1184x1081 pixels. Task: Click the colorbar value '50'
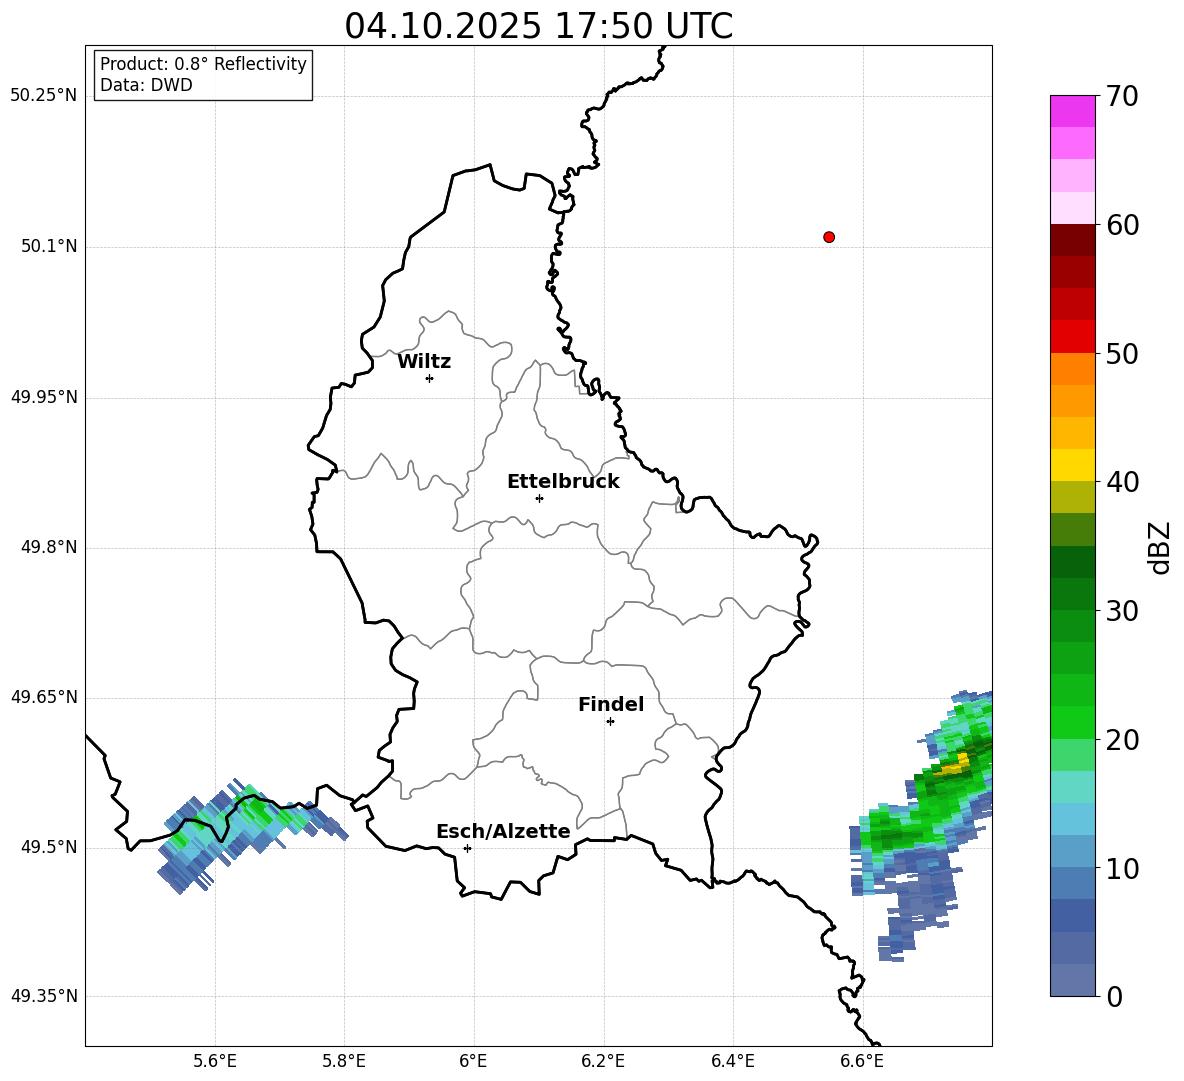point(1122,354)
